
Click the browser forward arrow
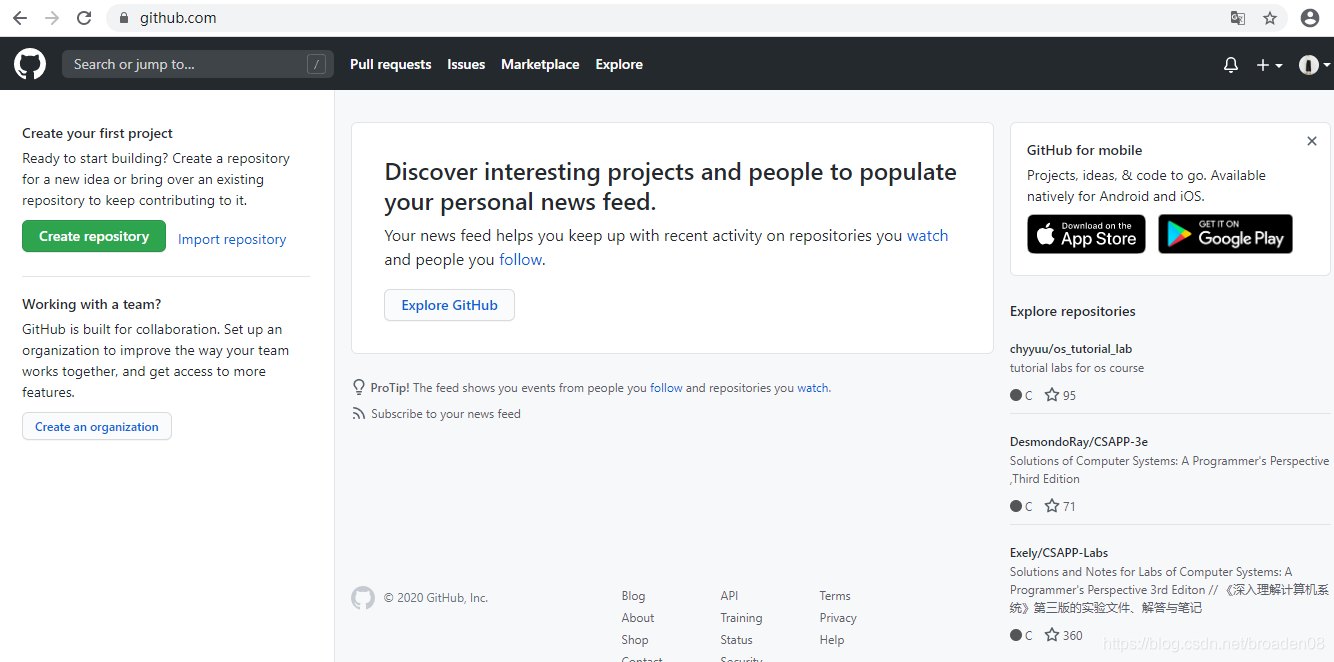click(x=52, y=18)
